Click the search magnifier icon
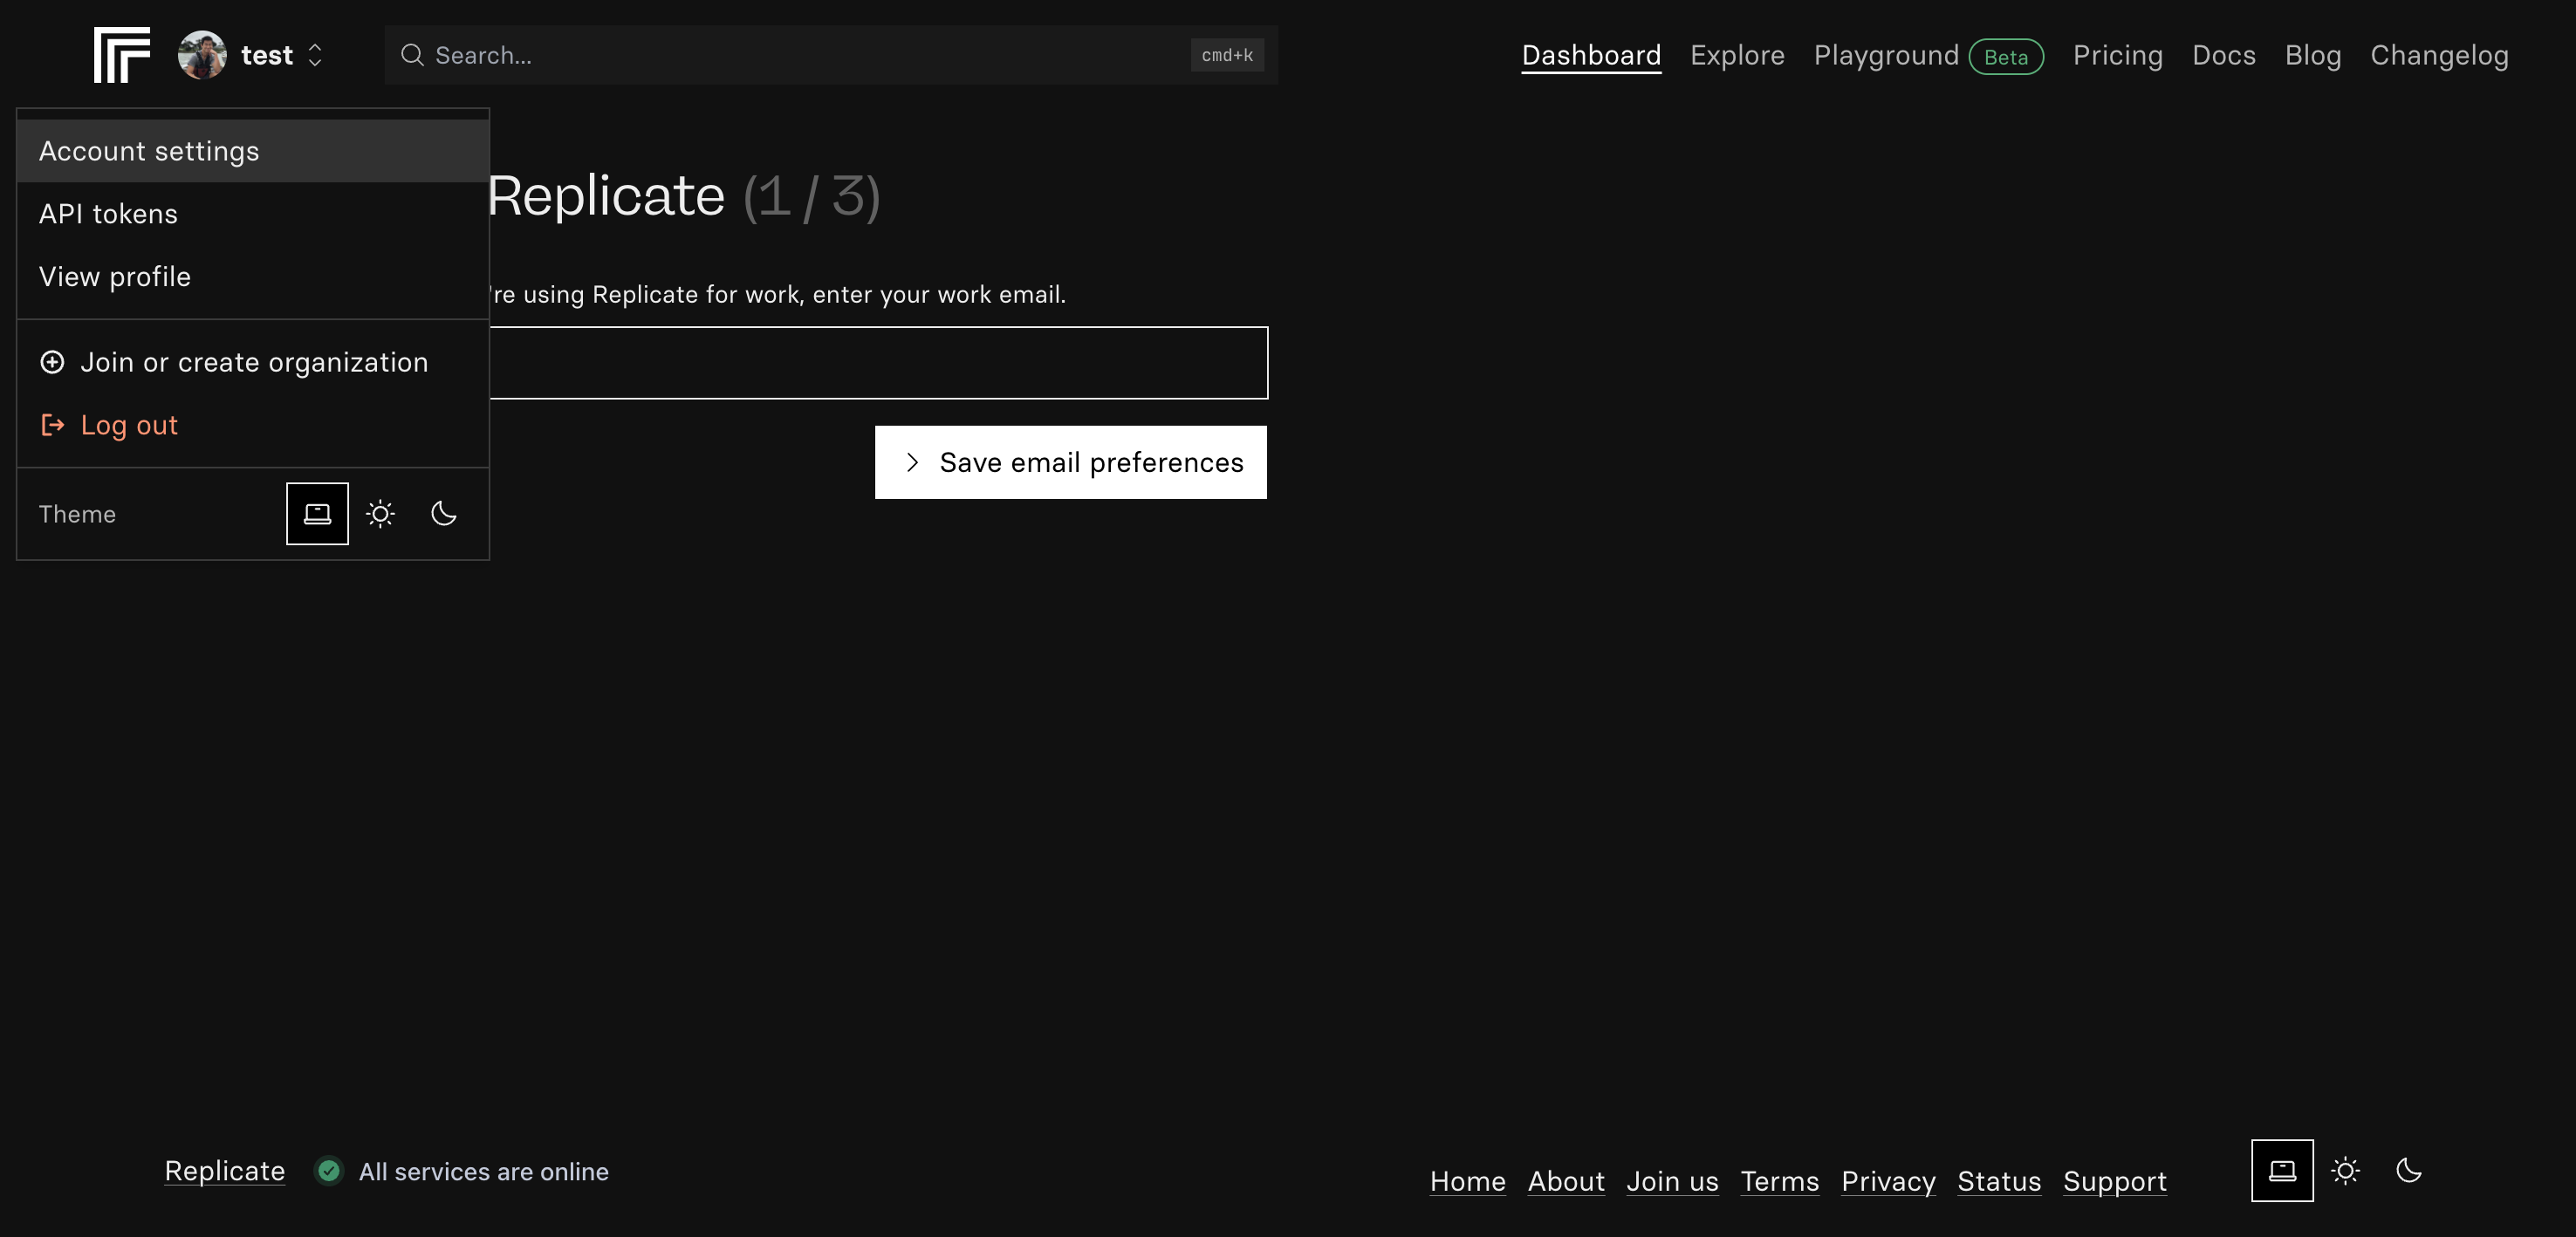The width and height of the screenshot is (2576, 1237). (x=412, y=55)
